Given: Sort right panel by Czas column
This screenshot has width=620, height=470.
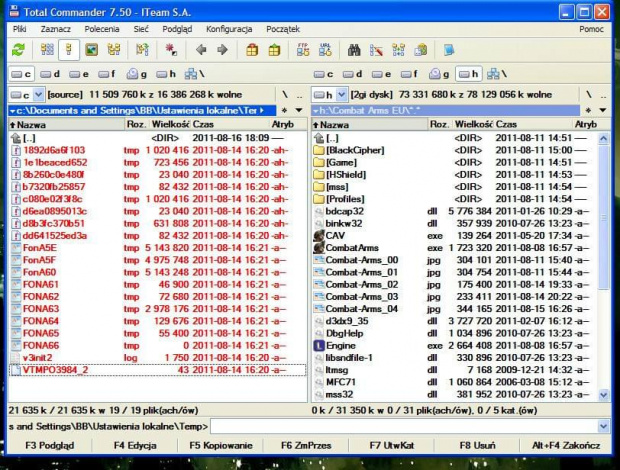Looking at the screenshot, I should 533,125.
